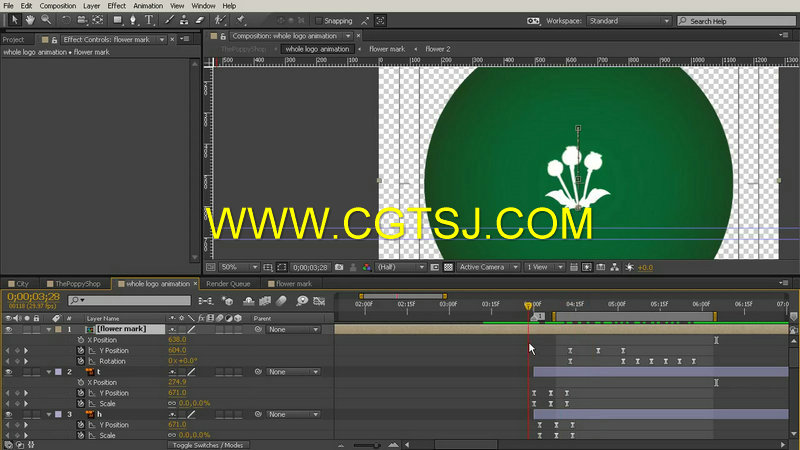The width and height of the screenshot is (800, 450).
Task: Open the Animation menu
Action: 148,6
